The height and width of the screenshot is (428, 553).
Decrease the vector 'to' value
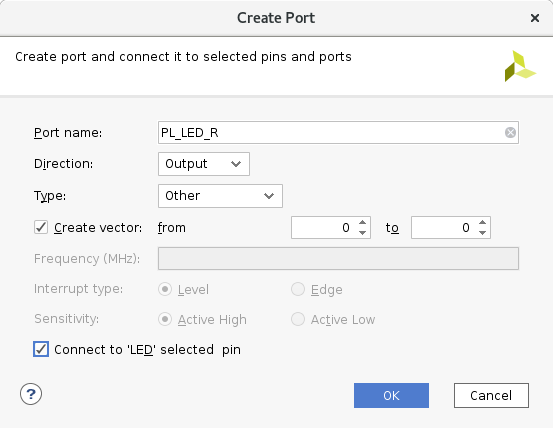482,233
